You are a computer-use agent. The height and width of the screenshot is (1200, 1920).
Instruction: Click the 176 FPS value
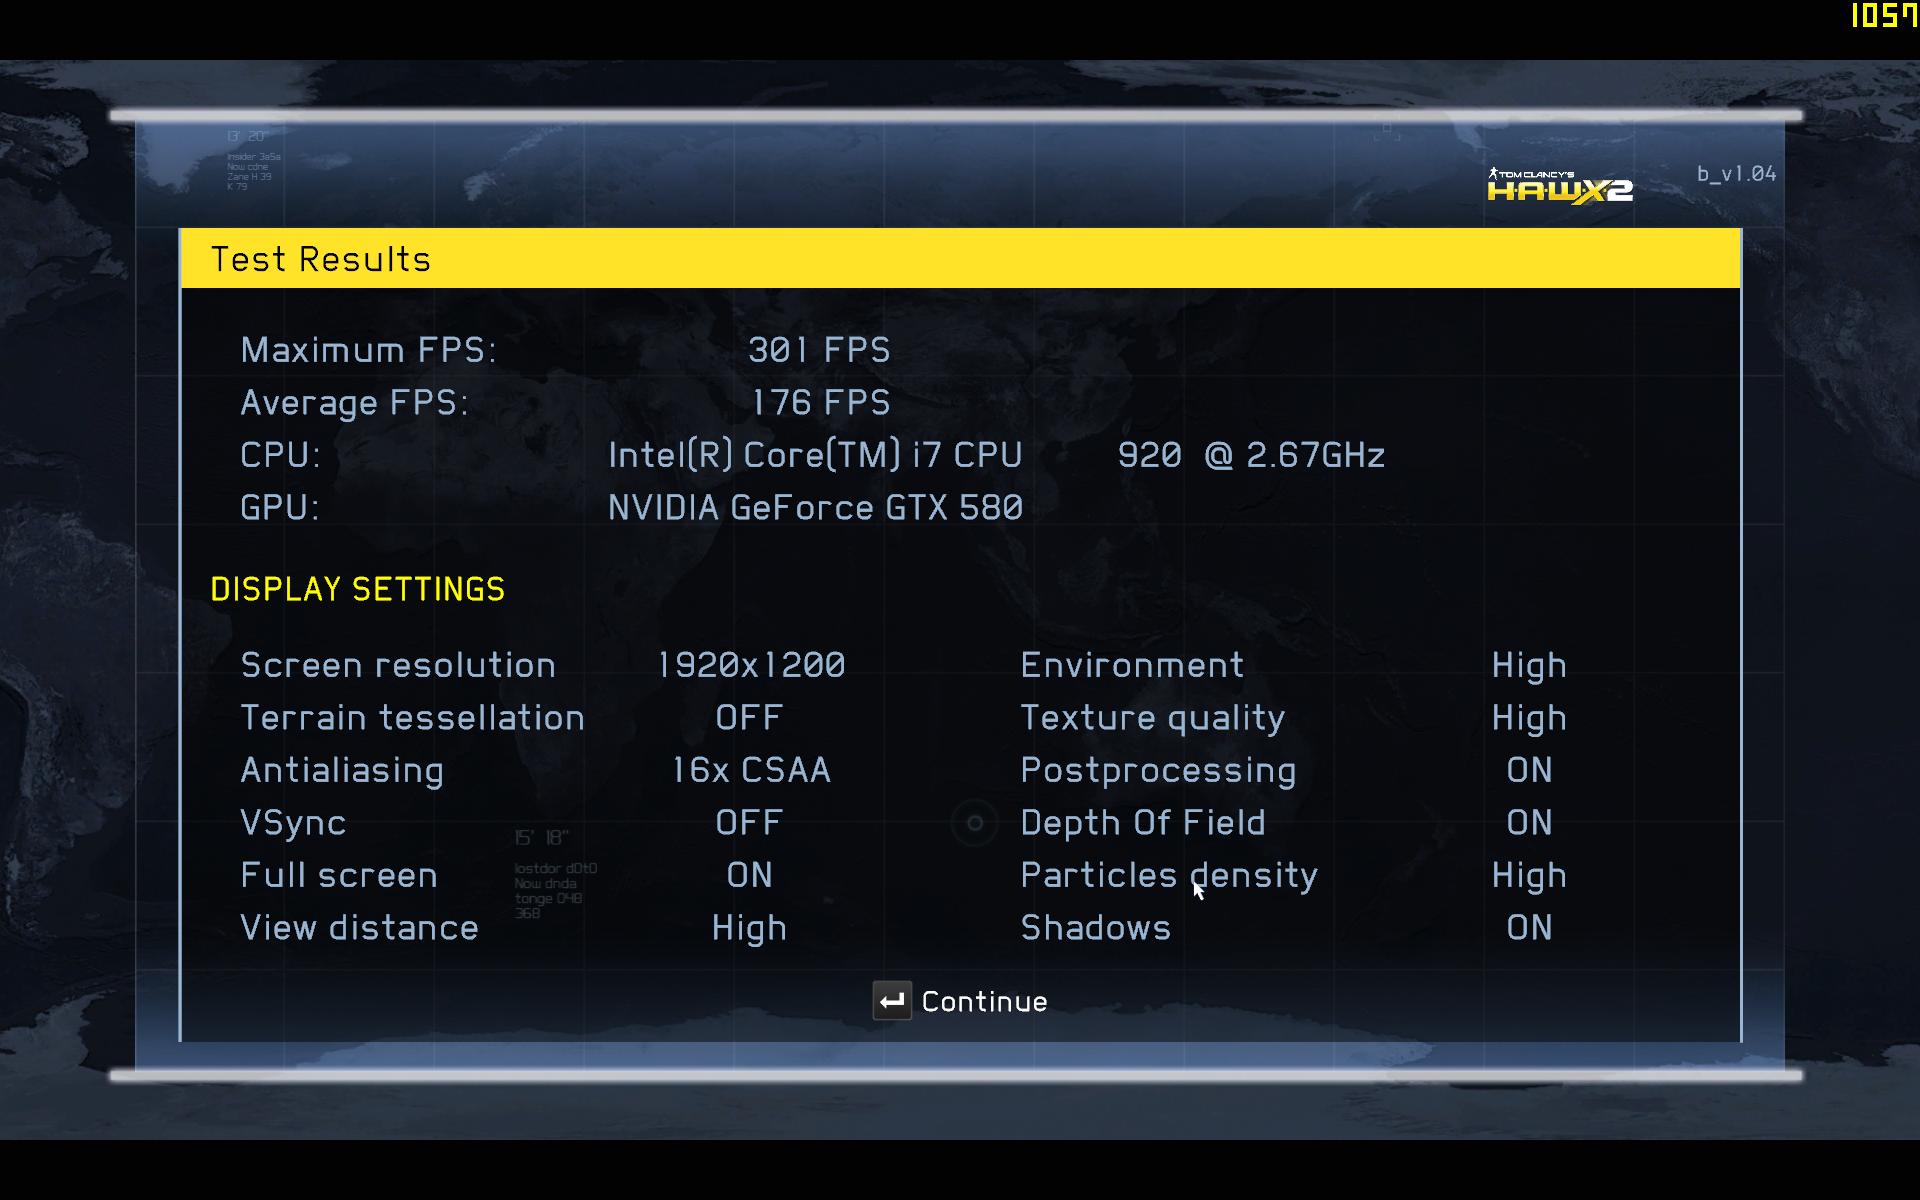point(821,402)
